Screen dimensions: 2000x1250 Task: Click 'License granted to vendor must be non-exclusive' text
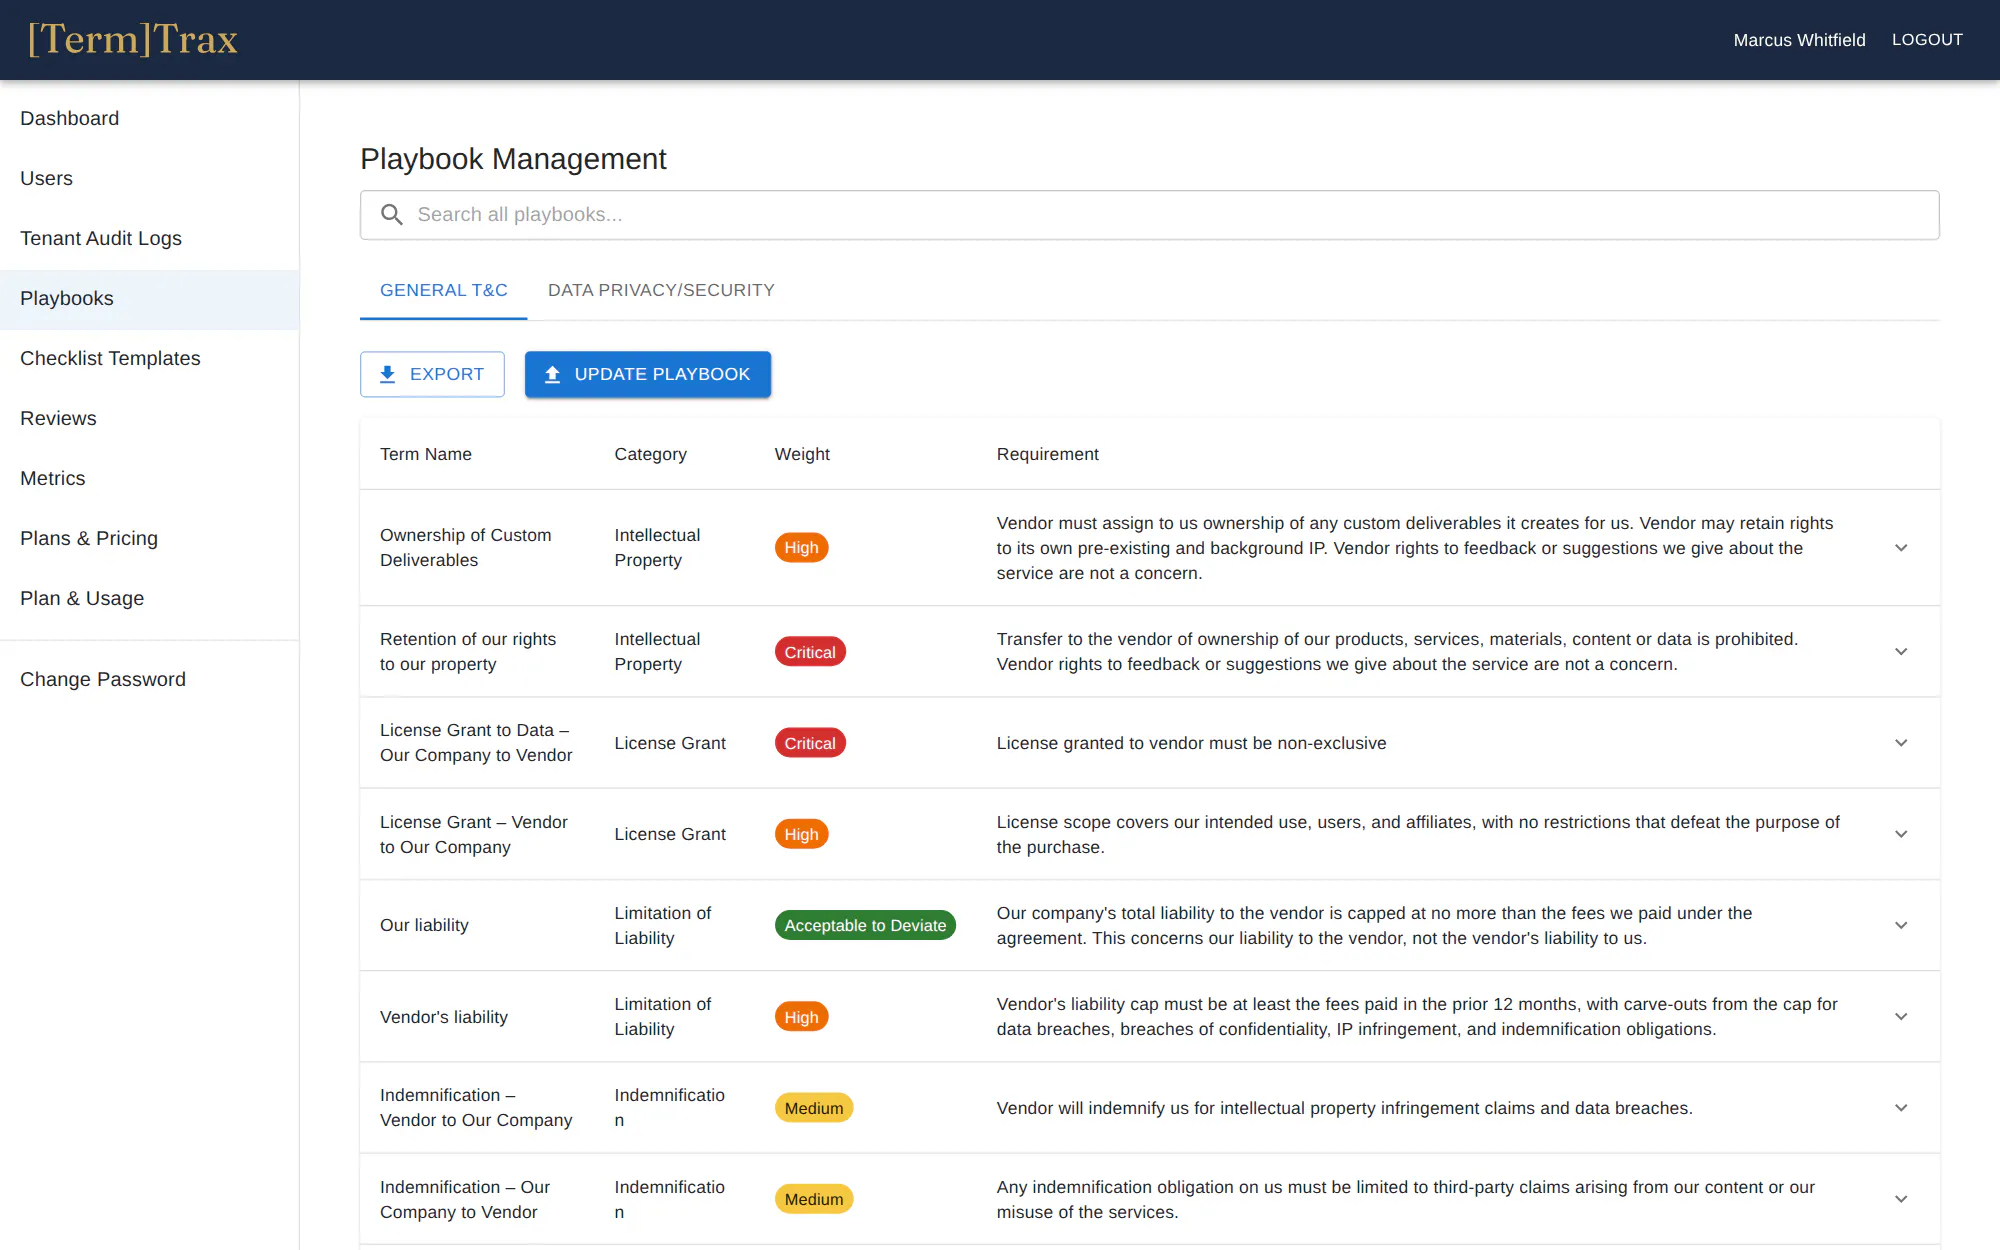tap(1191, 743)
